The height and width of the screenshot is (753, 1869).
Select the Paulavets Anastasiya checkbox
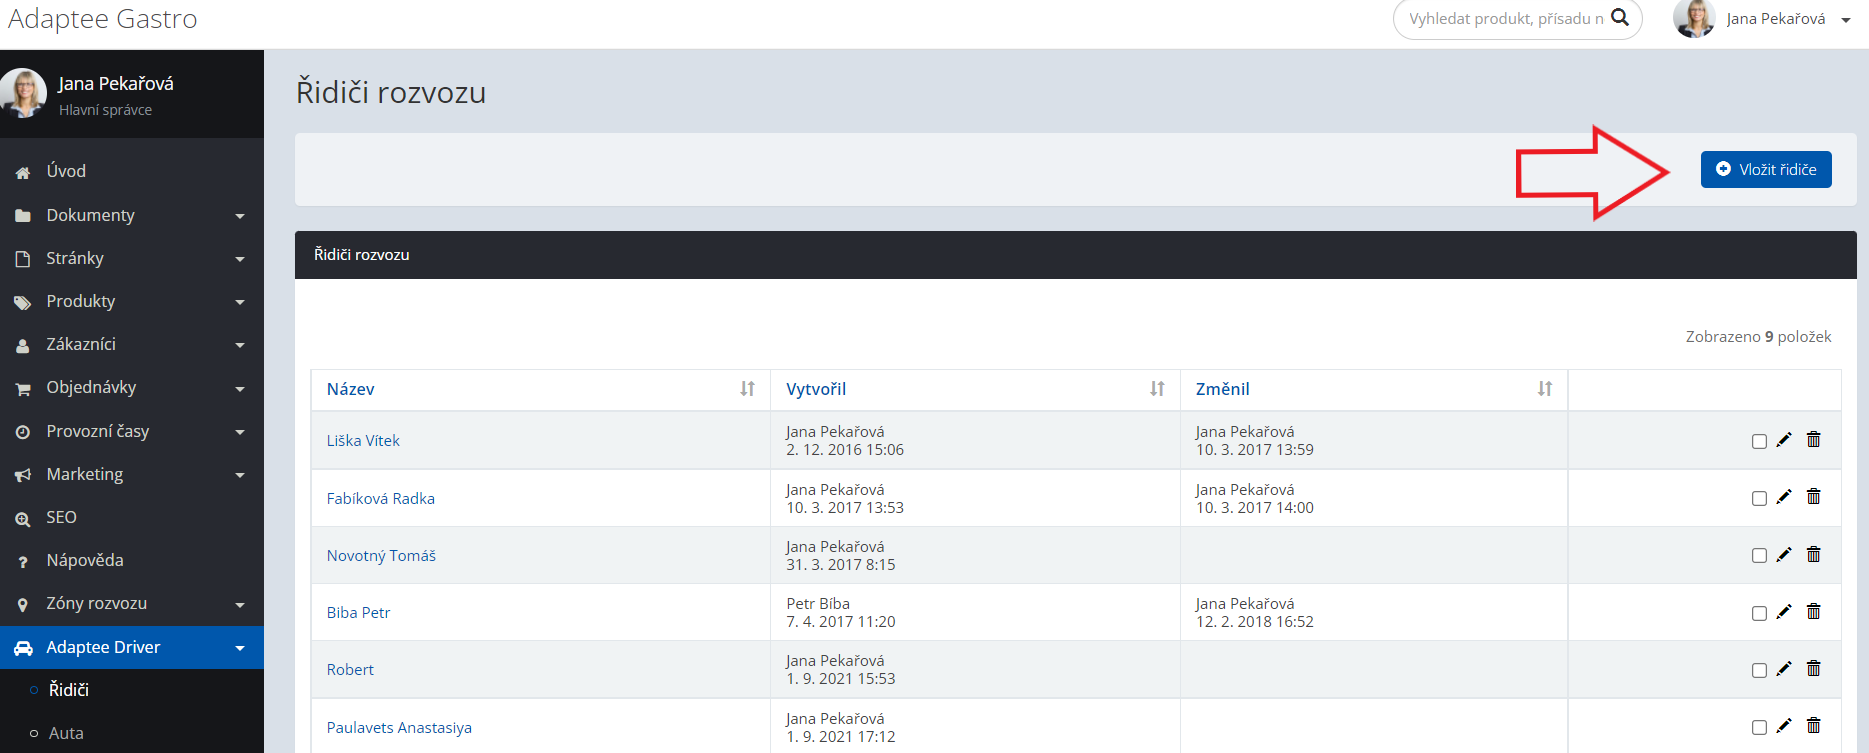tap(1759, 727)
